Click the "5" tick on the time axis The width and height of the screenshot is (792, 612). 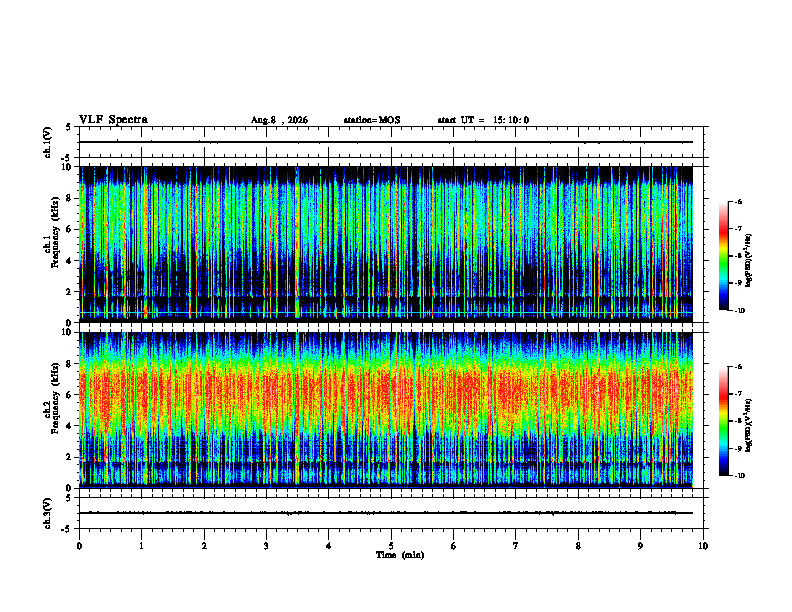(x=391, y=546)
